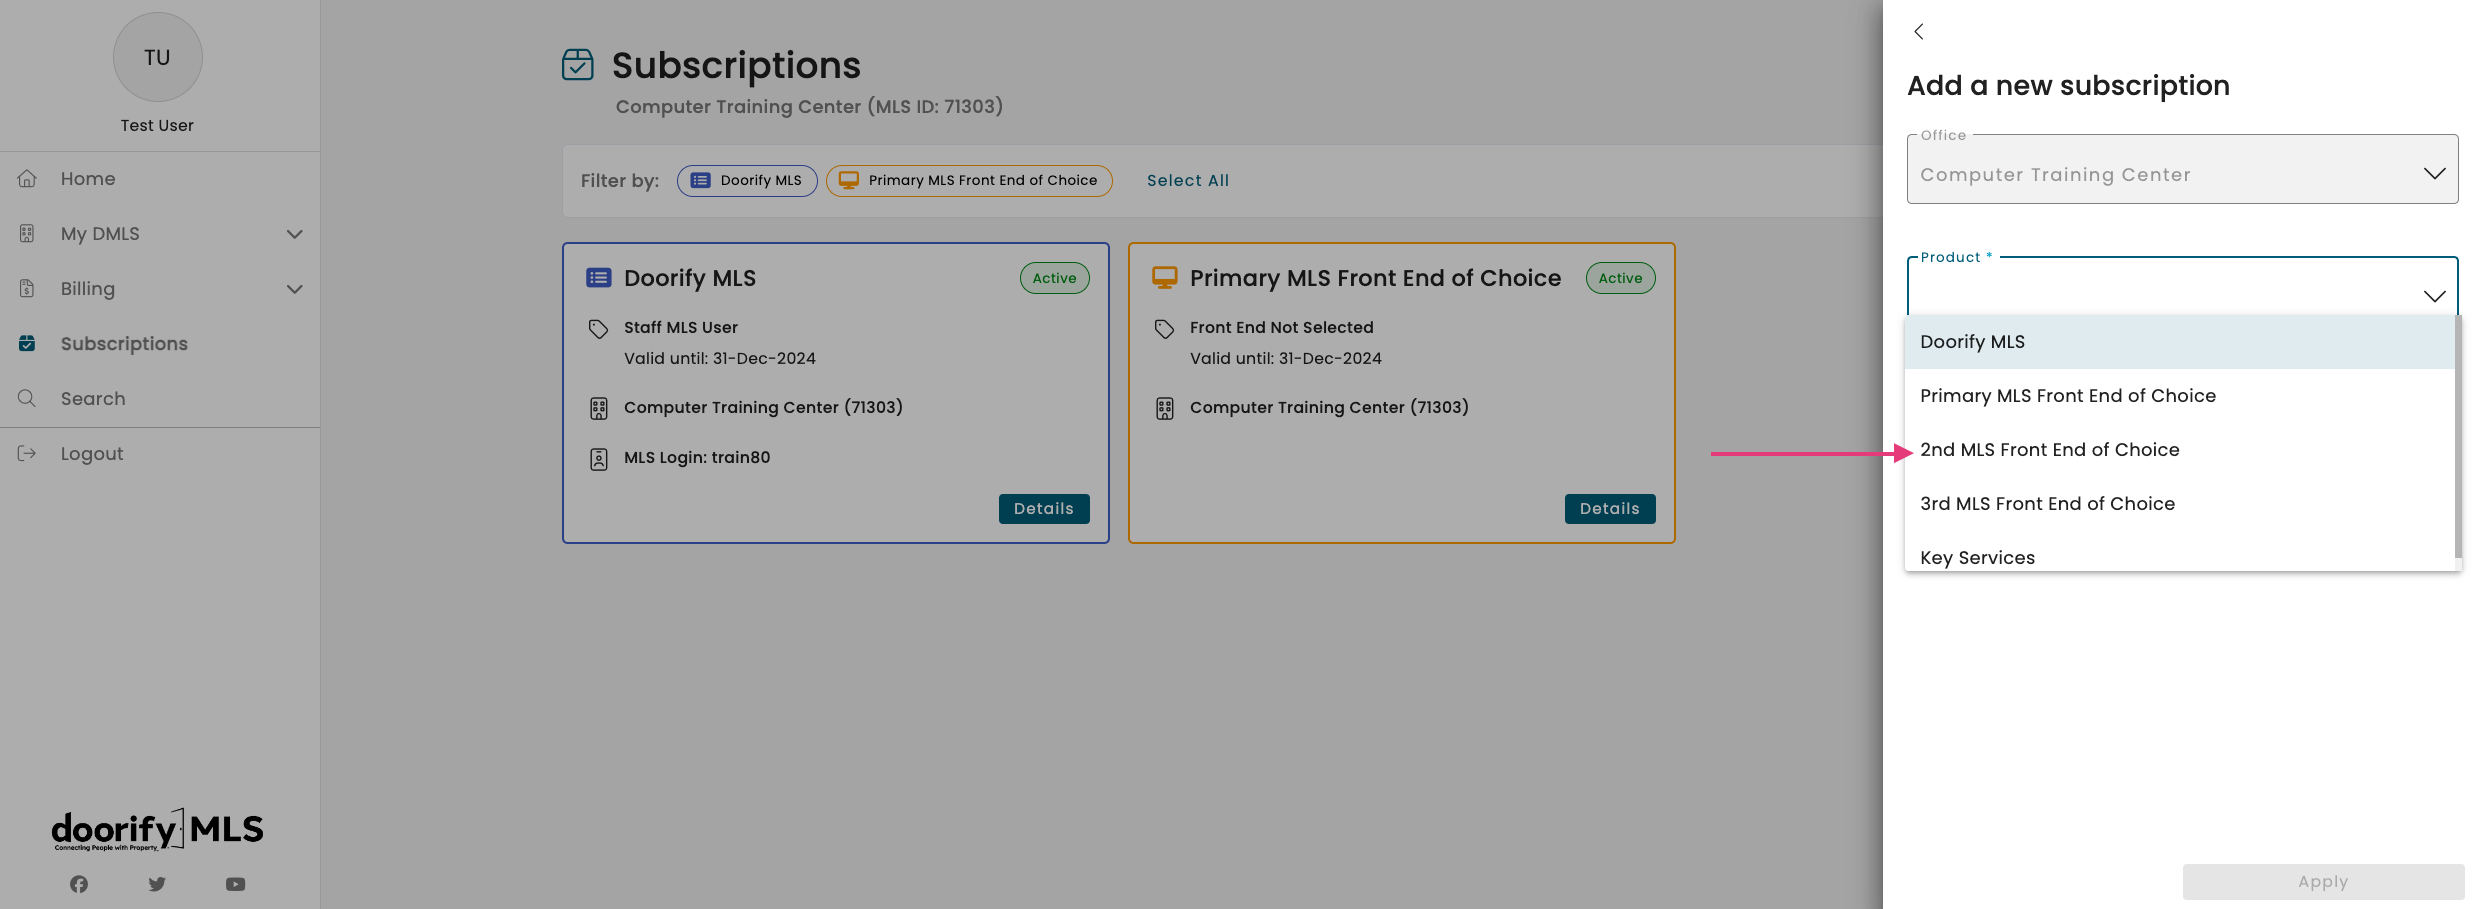Image resolution: width=2474 pixels, height=909 pixels.
Task: Pick 3rd MLS Front End of Choice
Action: (2047, 504)
